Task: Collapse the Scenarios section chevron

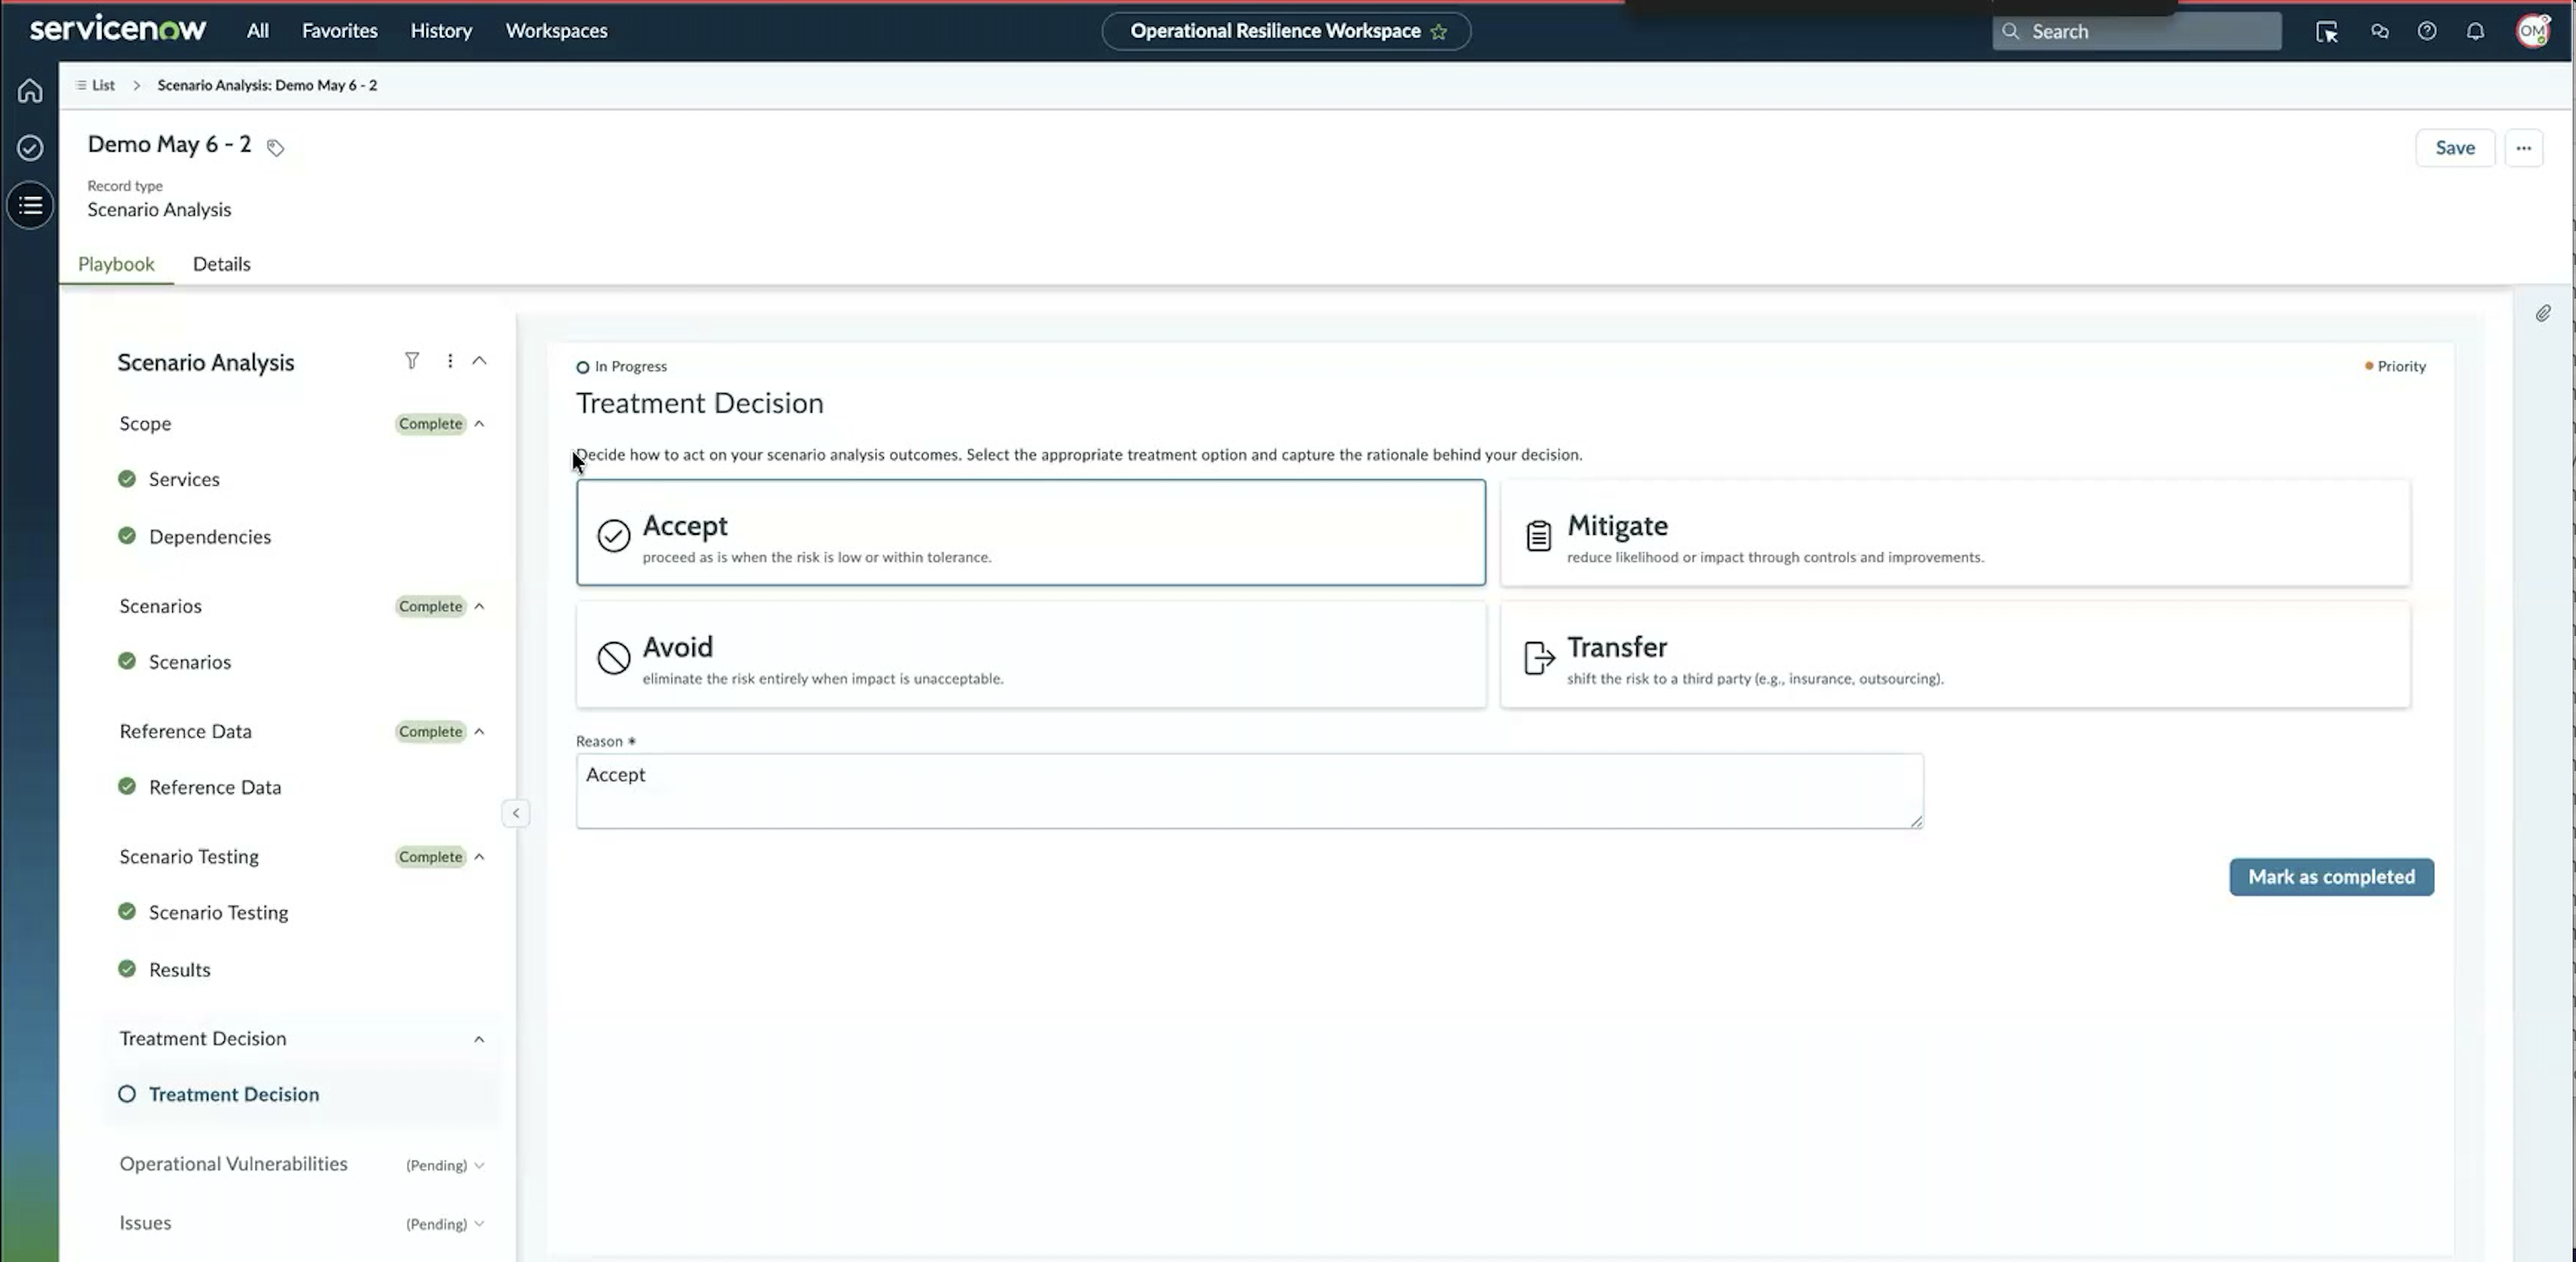Action: pyautogui.click(x=479, y=606)
